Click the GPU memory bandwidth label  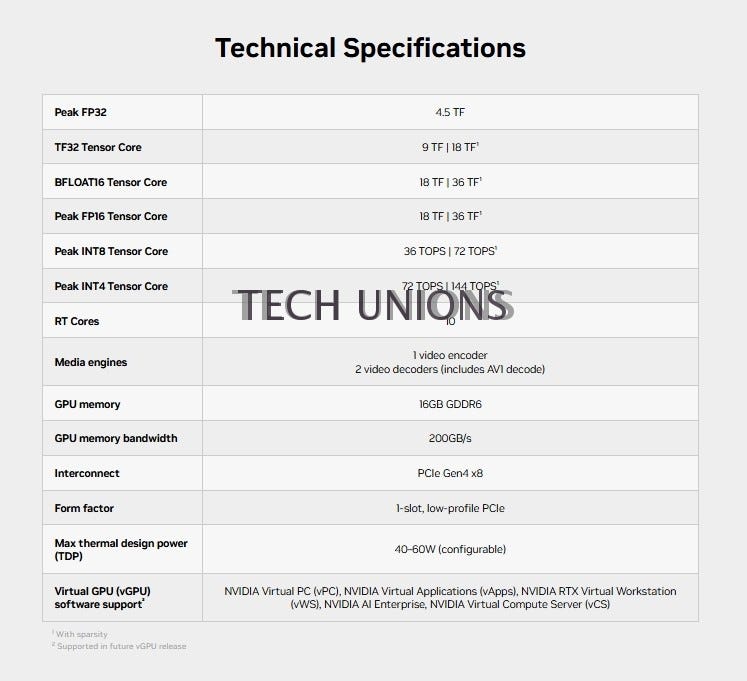[116, 438]
